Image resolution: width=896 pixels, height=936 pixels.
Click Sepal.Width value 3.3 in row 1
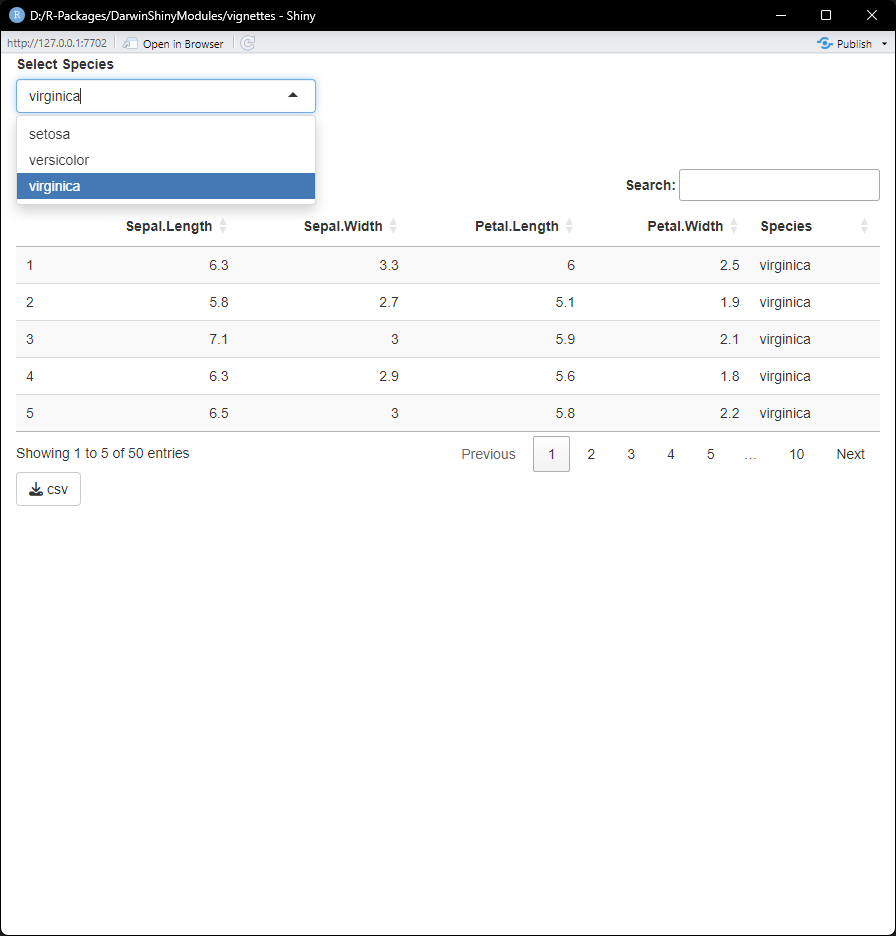tap(389, 265)
